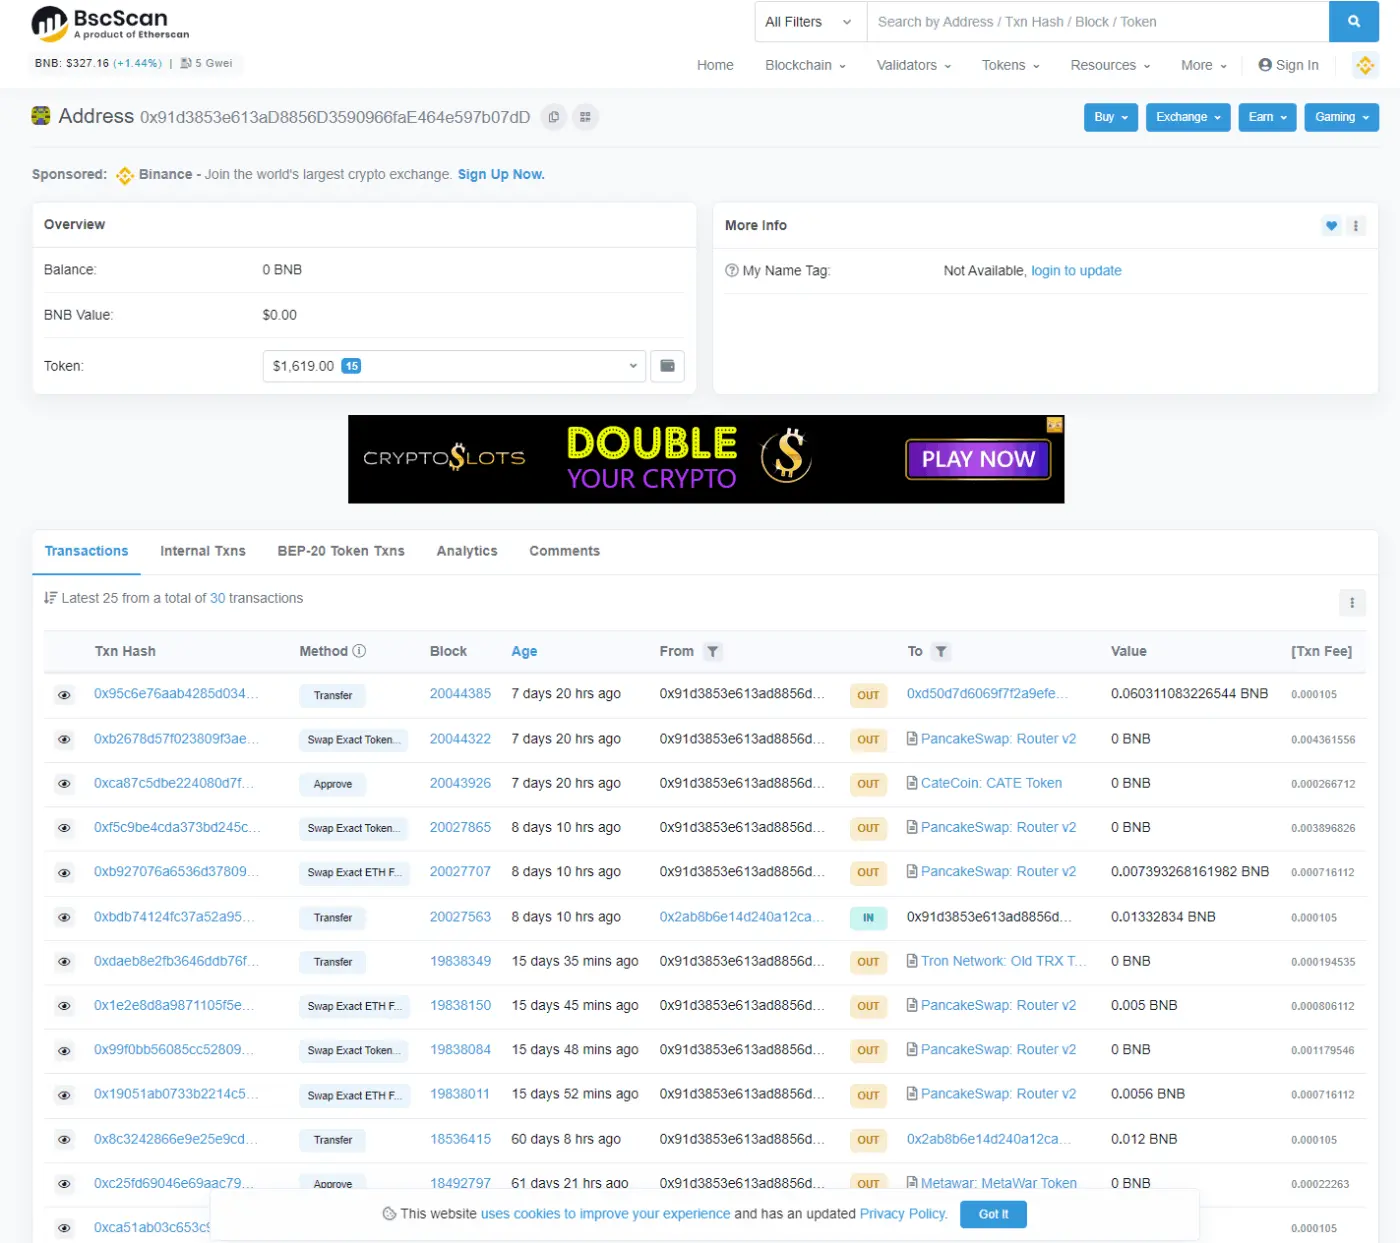Screen dimensions: 1400x1243
Task: Switch to the BEP-20 Token Txns tab
Action: [x=341, y=551]
